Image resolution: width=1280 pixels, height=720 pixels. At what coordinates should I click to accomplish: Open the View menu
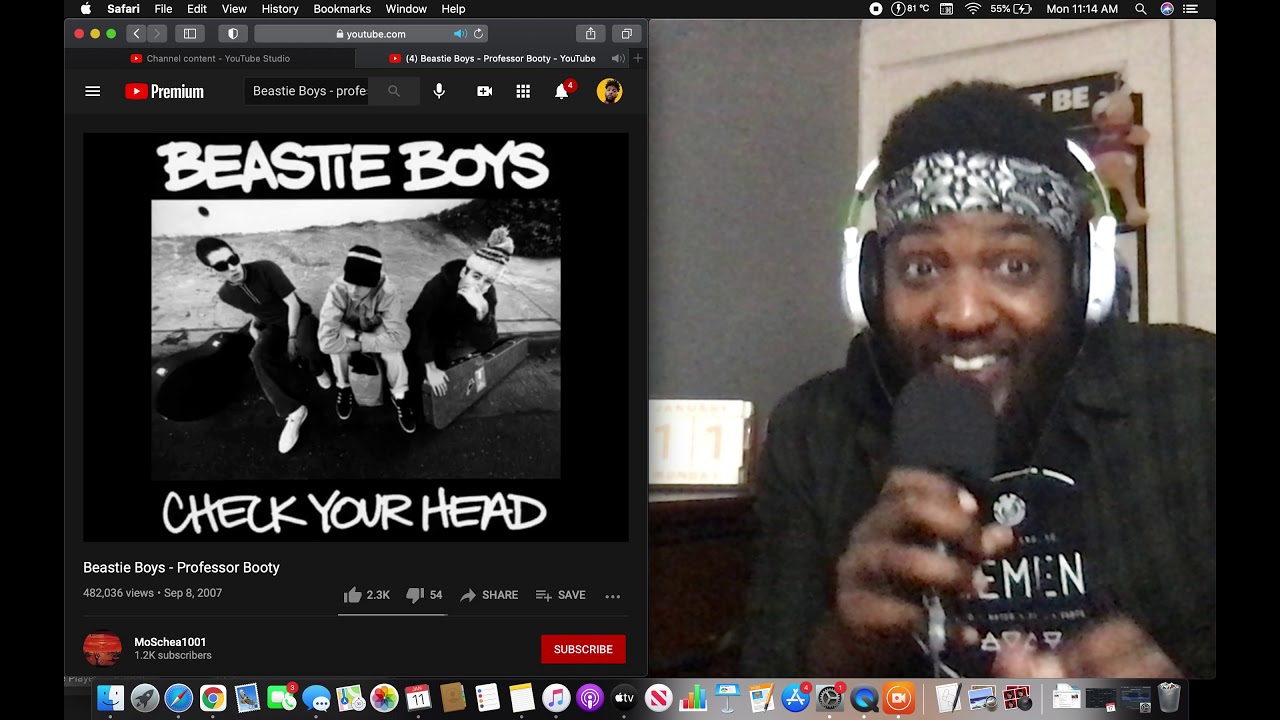(234, 9)
